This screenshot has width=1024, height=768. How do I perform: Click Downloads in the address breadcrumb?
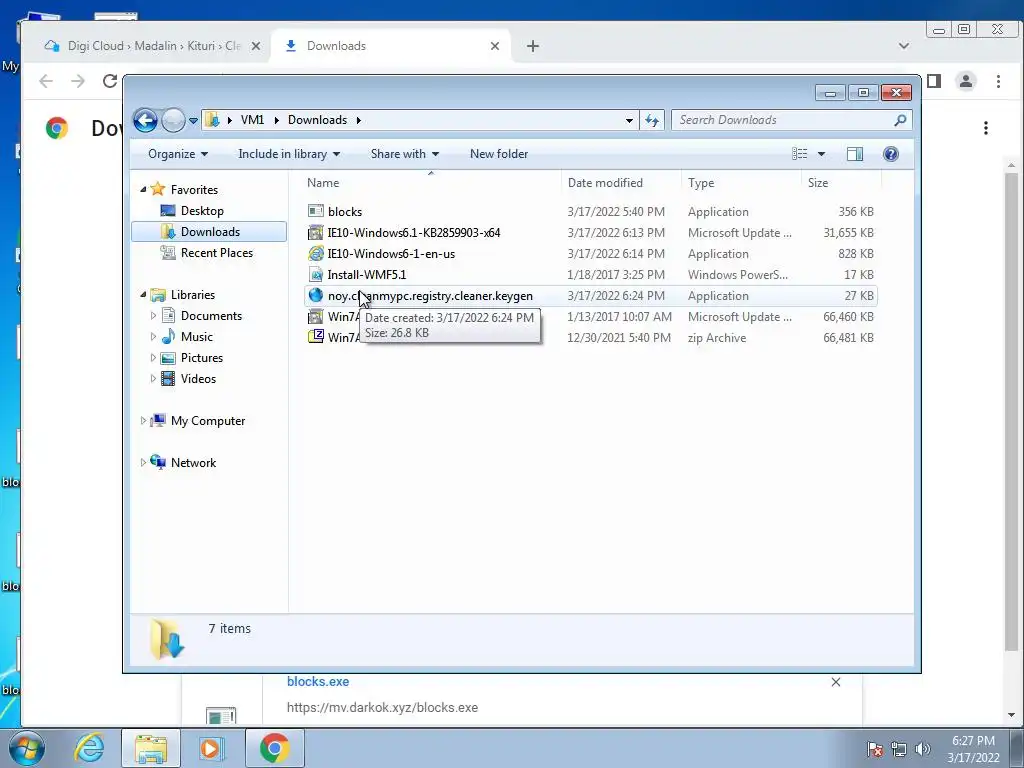click(x=317, y=120)
